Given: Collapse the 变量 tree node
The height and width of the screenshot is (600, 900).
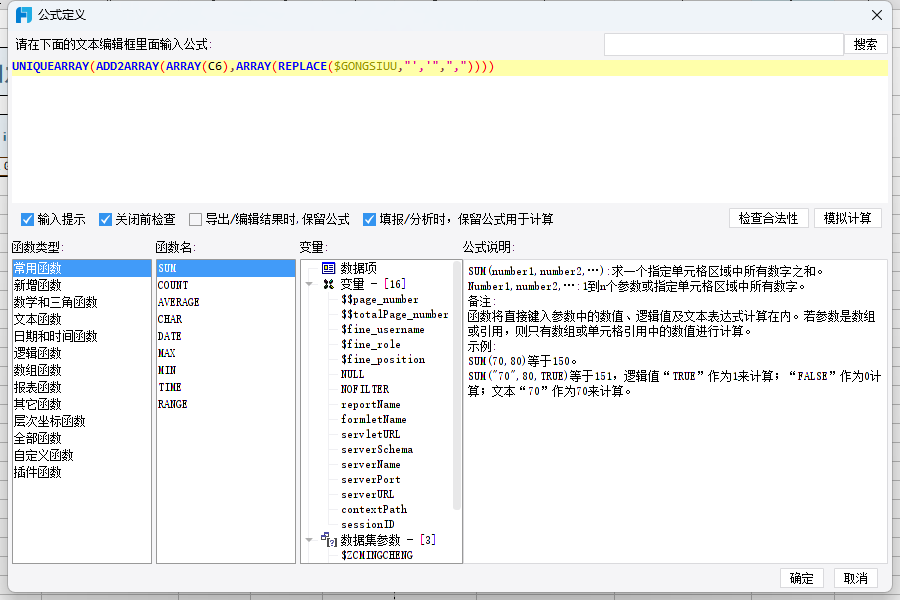Looking at the screenshot, I should (x=309, y=284).
